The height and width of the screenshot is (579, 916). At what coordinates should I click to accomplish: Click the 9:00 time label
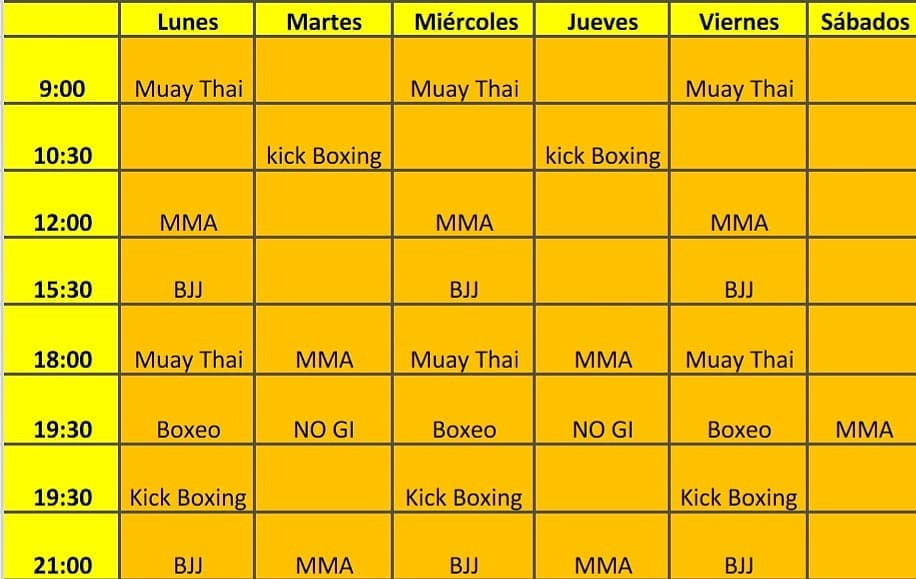tap(62, 89)
